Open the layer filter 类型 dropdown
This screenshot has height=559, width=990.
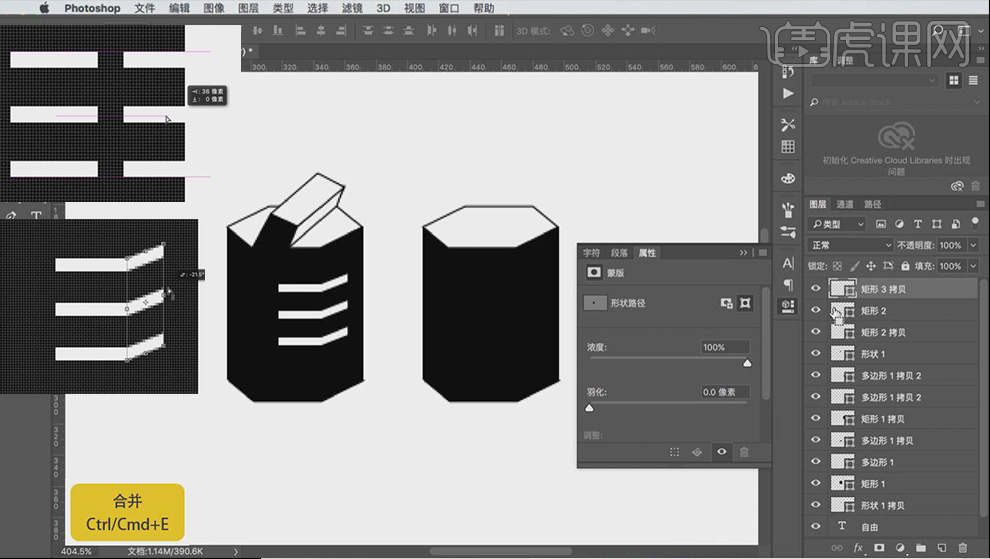pos(839,224)
